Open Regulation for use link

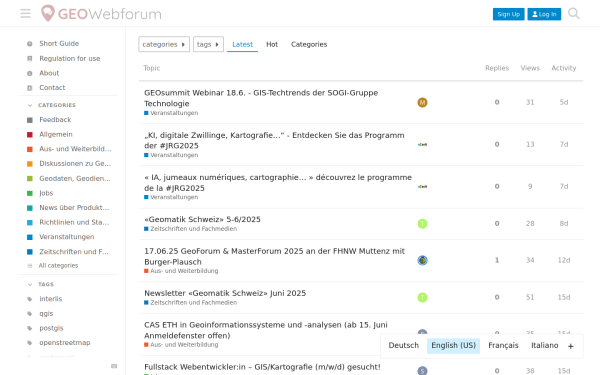tap(70, 59)
